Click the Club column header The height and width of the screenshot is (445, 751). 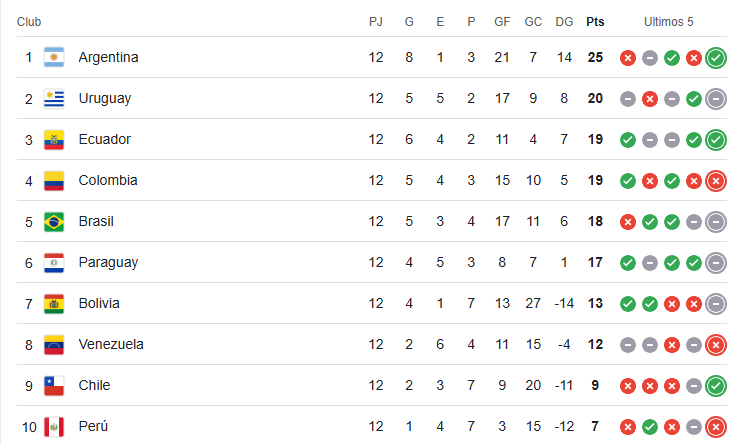click(29, 22)
